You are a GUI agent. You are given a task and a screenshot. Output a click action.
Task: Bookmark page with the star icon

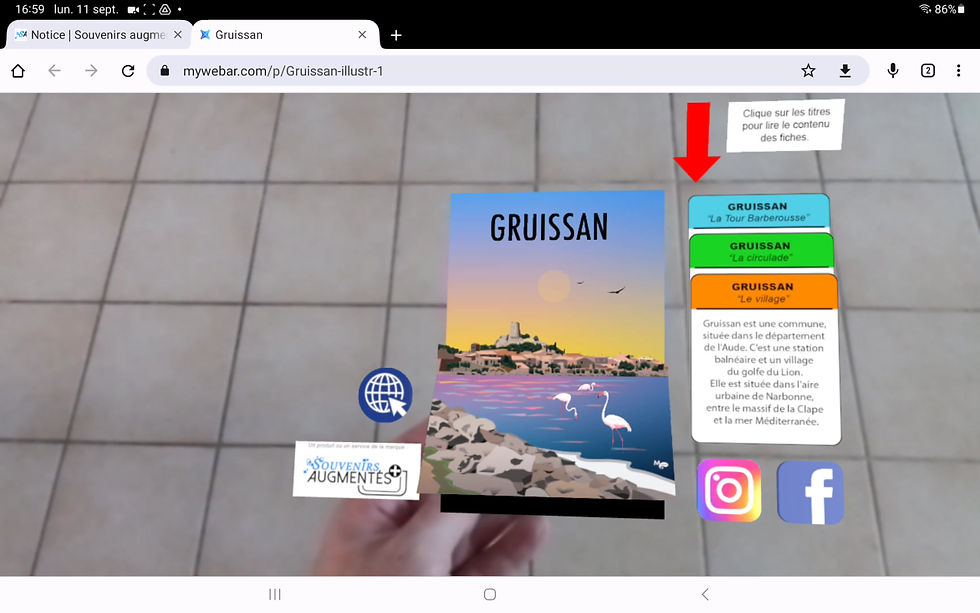pyautogui.click(x=808, y=71)
